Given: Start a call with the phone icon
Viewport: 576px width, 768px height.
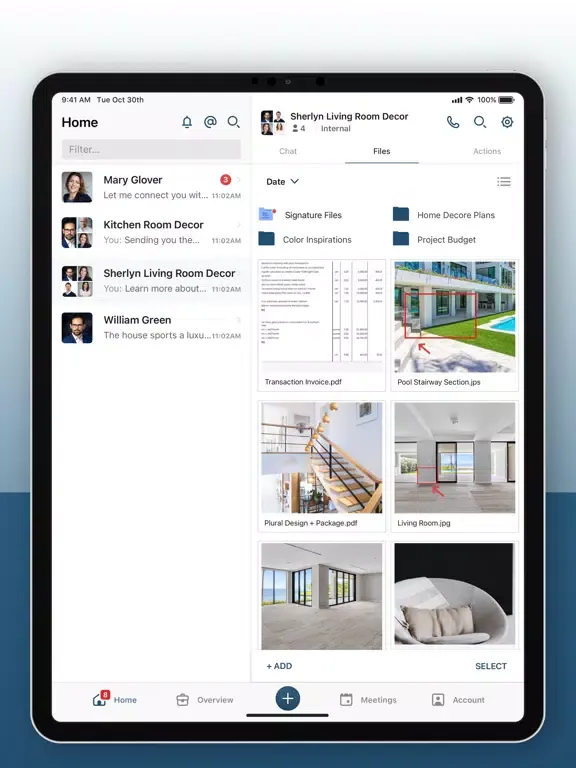Looking at the screenshot, I should pos(453,122).
